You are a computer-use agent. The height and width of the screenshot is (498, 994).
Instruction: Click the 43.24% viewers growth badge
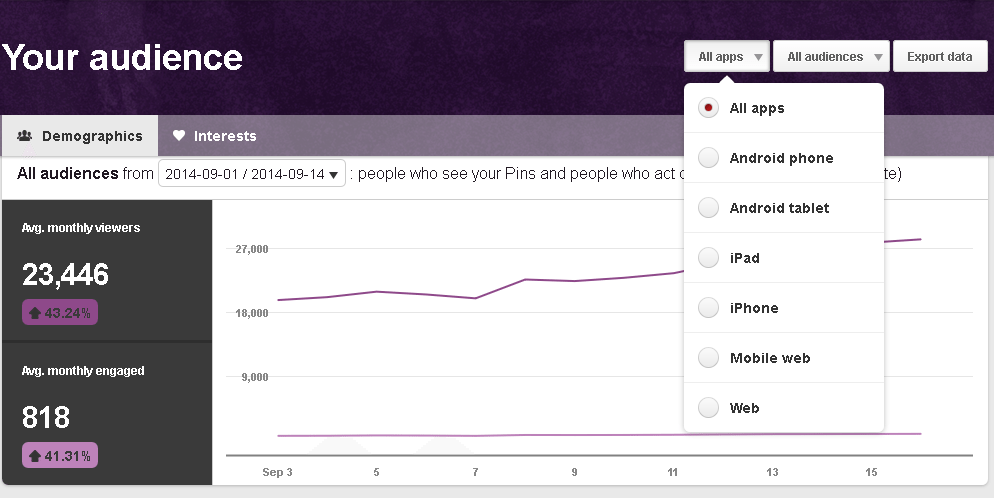click(x=60, y=313)
